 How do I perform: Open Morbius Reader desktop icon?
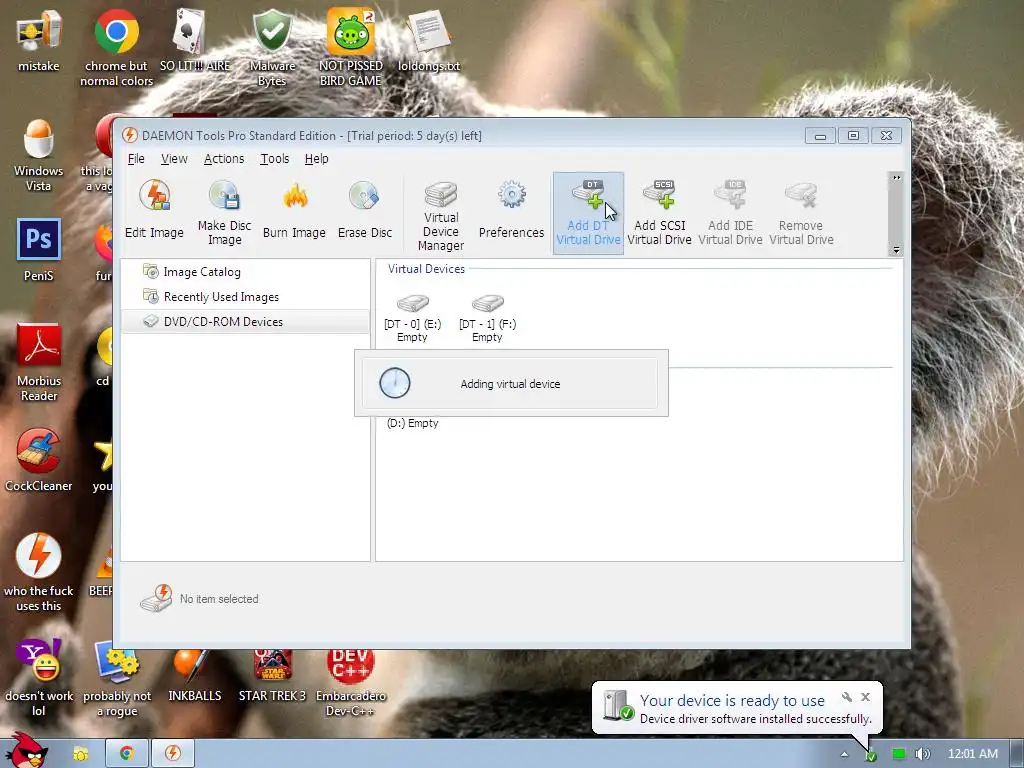pos(39,362)
